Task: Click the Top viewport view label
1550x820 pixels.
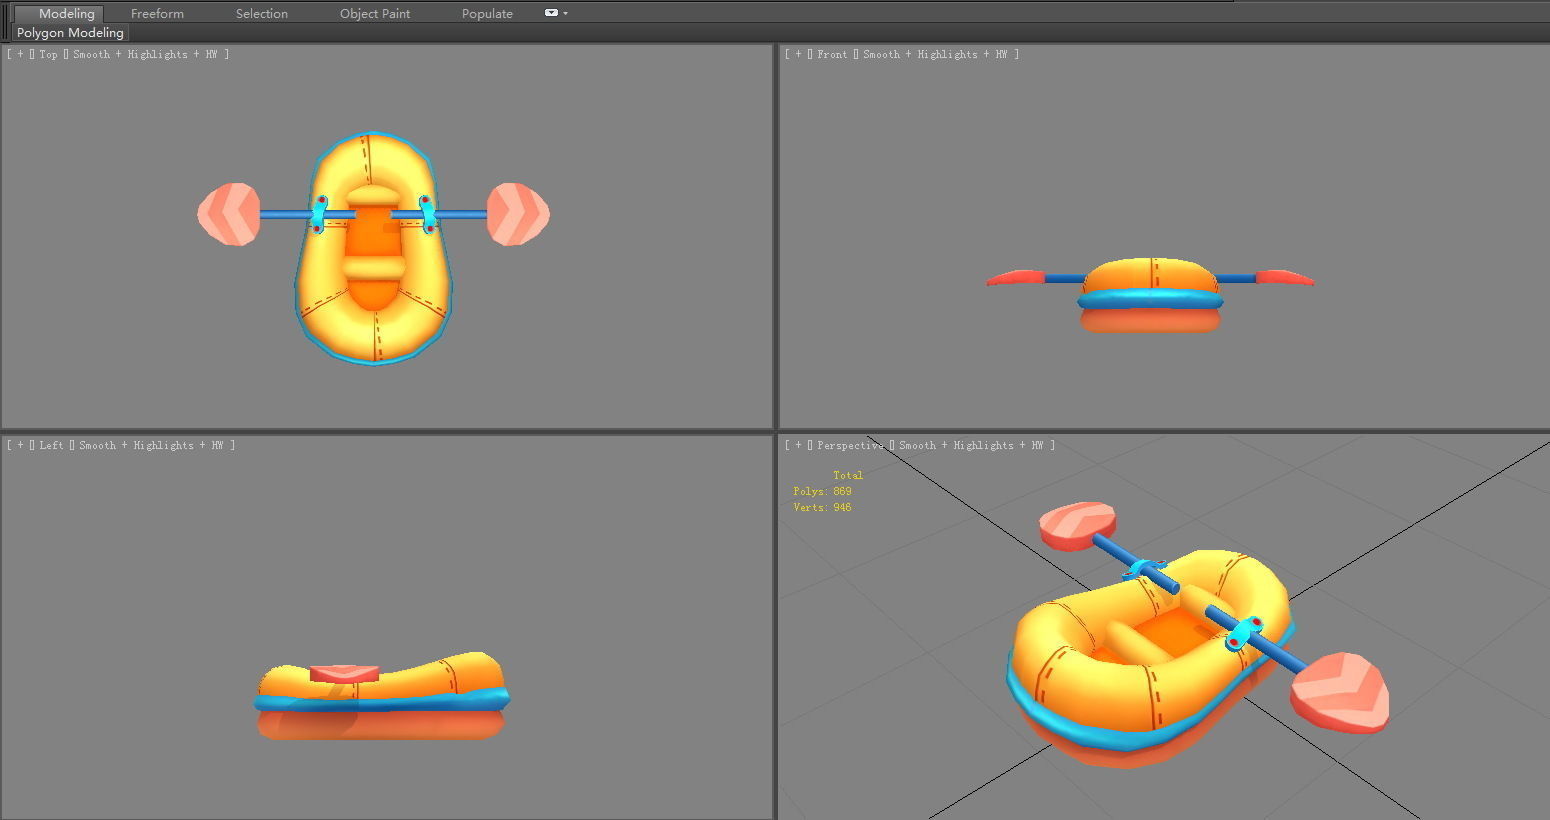Action: pyautogui.click(x=49, y=54)
